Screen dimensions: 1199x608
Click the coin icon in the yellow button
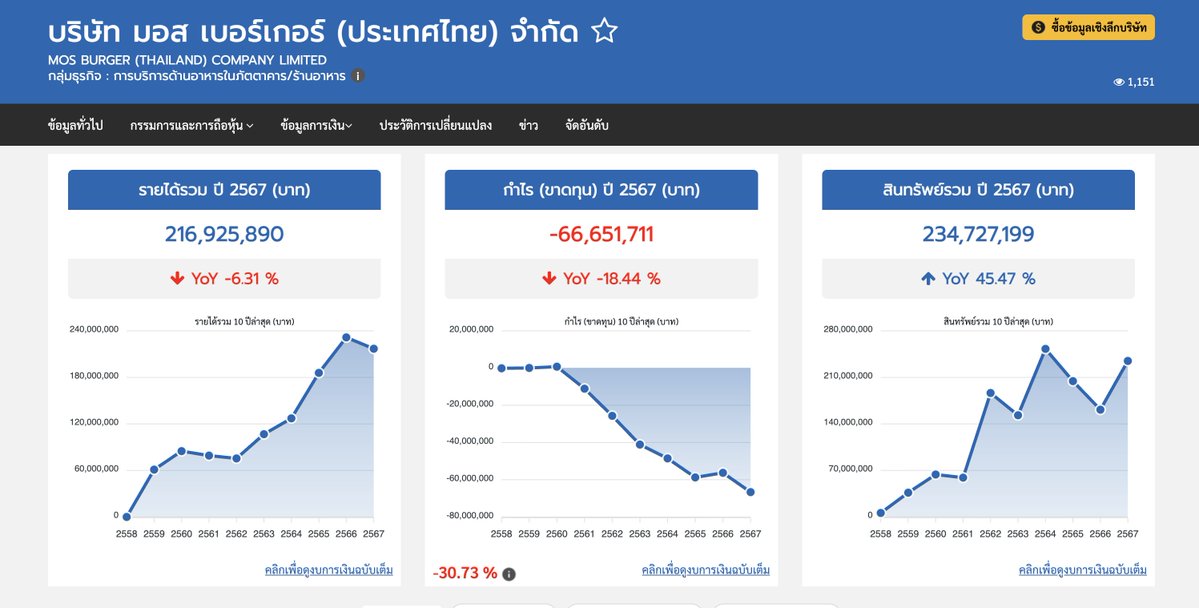point(1038,28)
